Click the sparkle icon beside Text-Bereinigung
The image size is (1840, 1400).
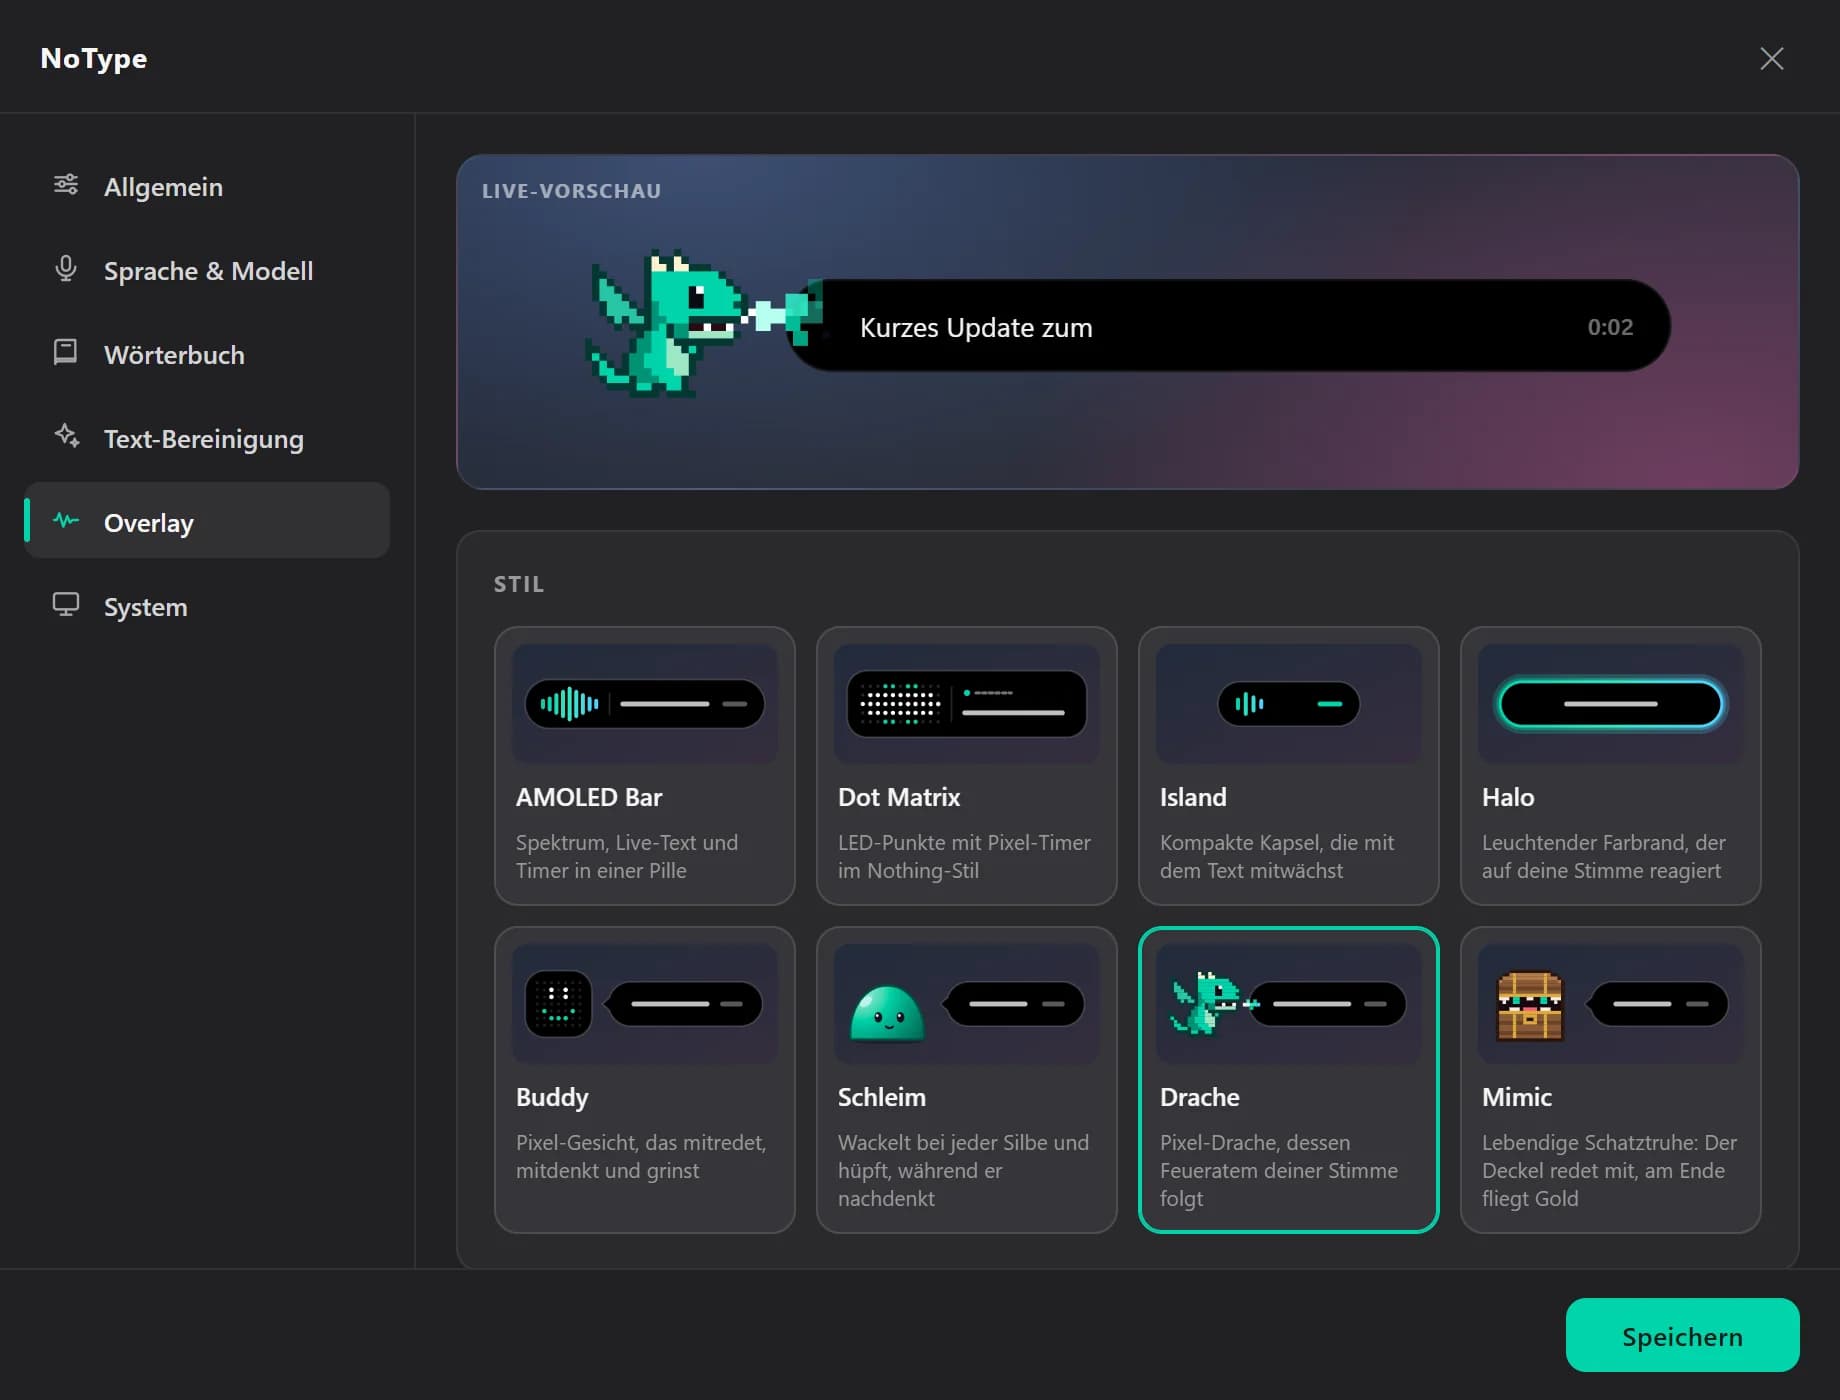click(x=66, y=436)
